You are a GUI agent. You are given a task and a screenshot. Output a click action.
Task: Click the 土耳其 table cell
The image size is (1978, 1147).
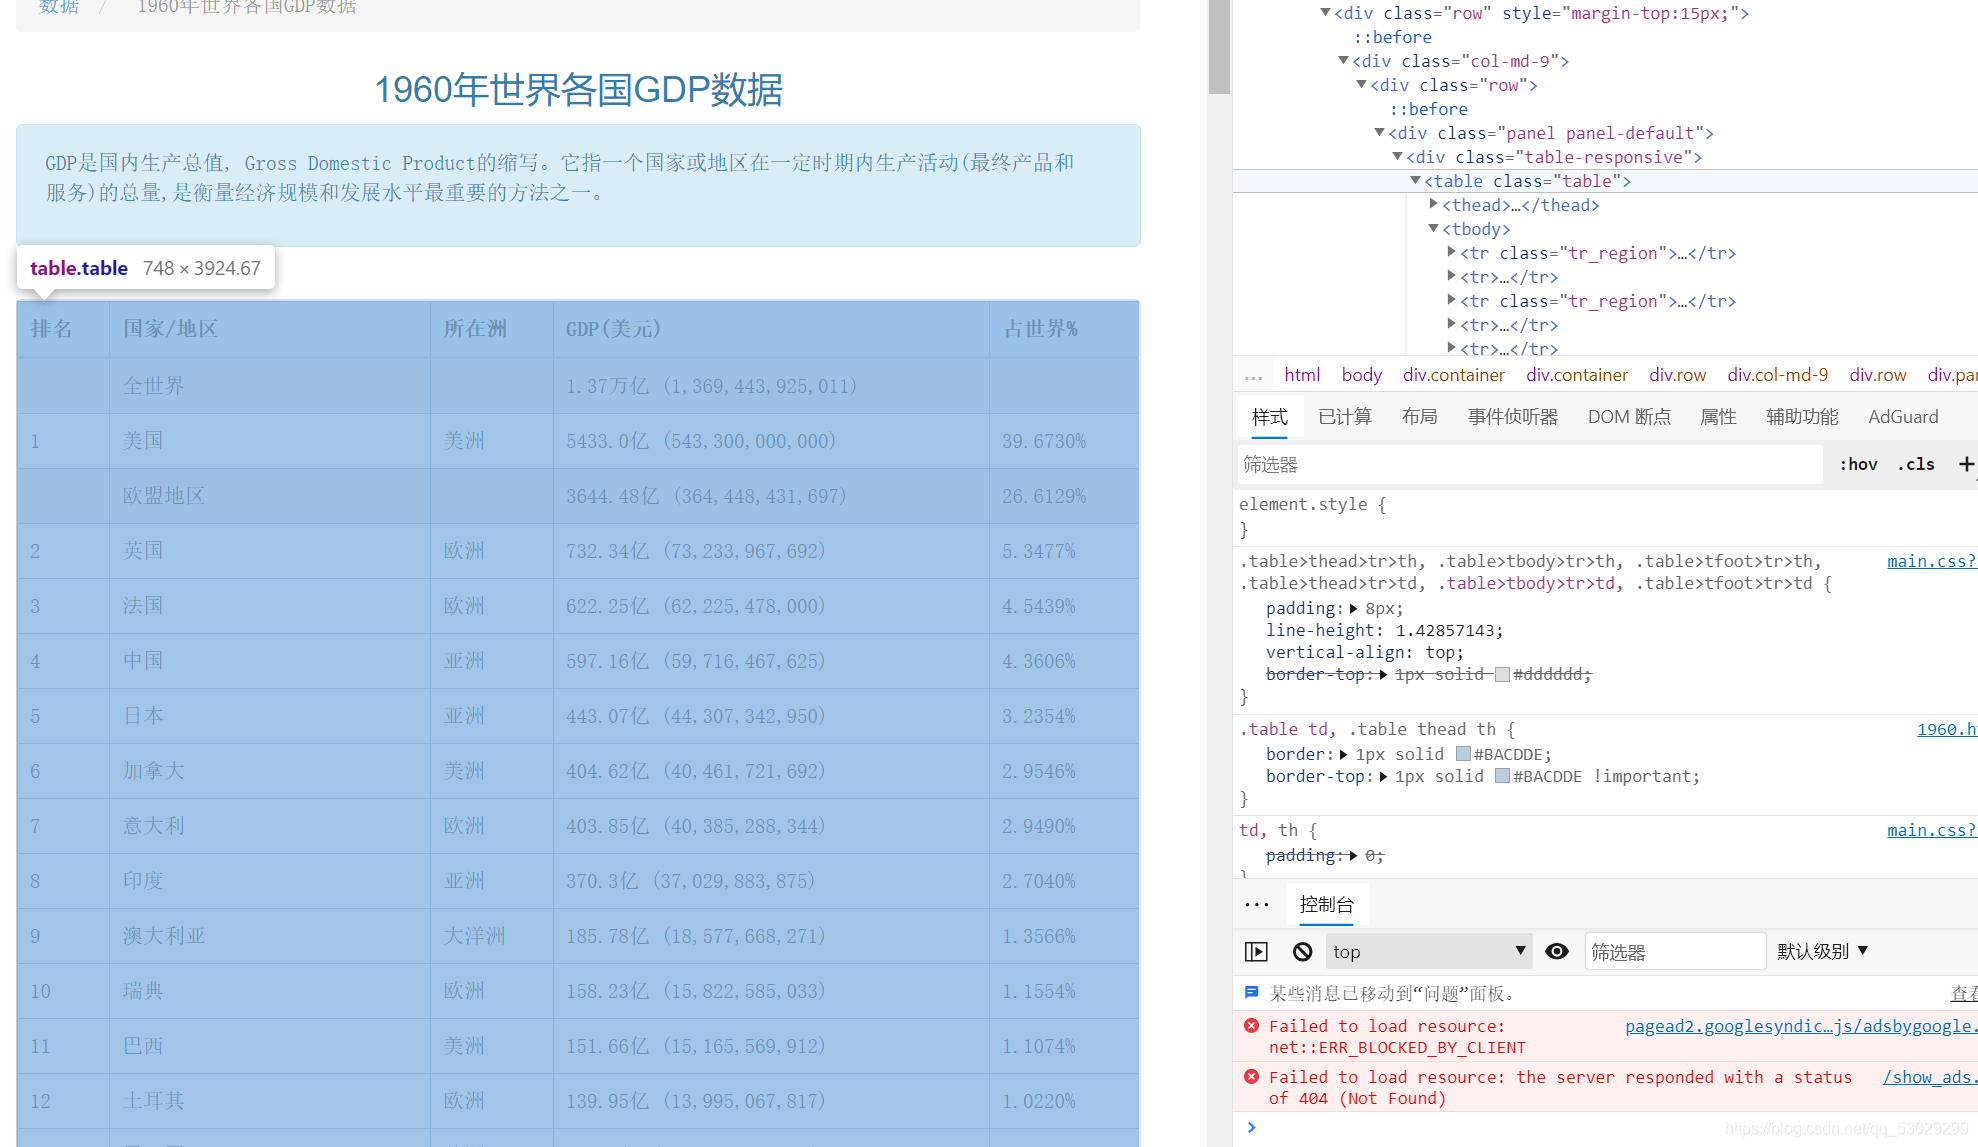pyautogui.click(x=269, y=1101)
